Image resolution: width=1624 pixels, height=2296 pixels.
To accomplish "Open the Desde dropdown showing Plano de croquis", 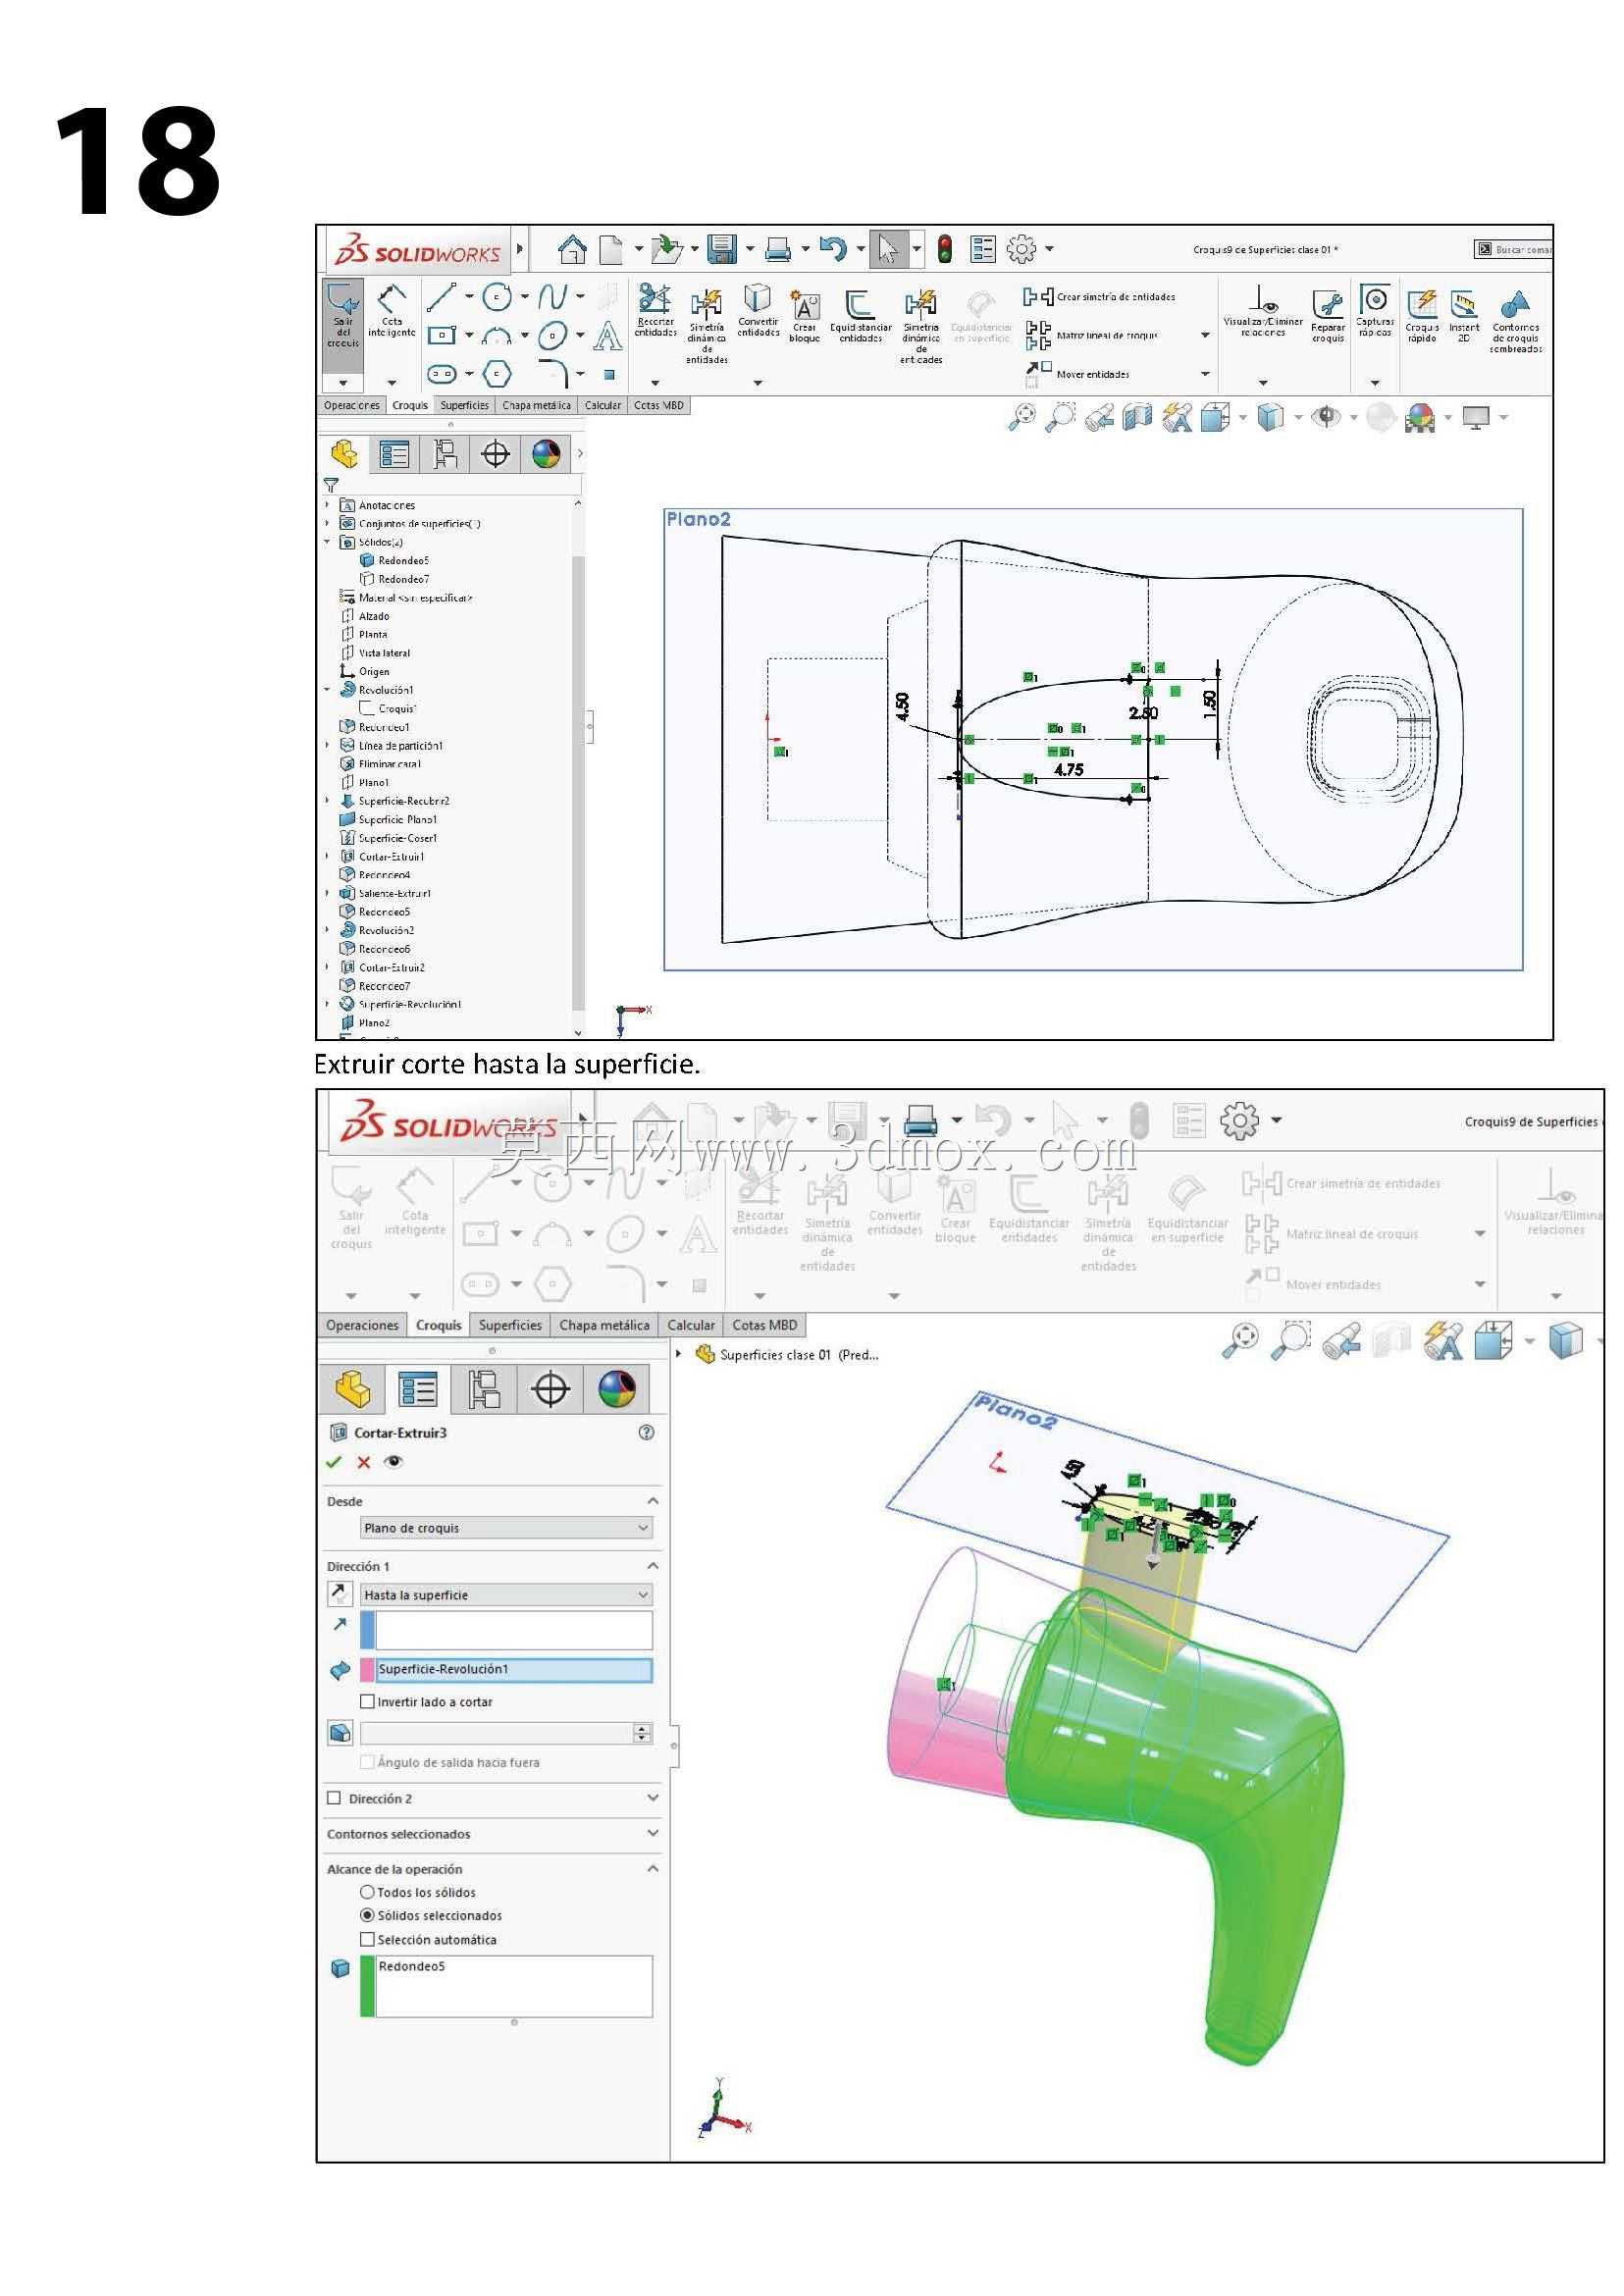I will pos(506,1528).
